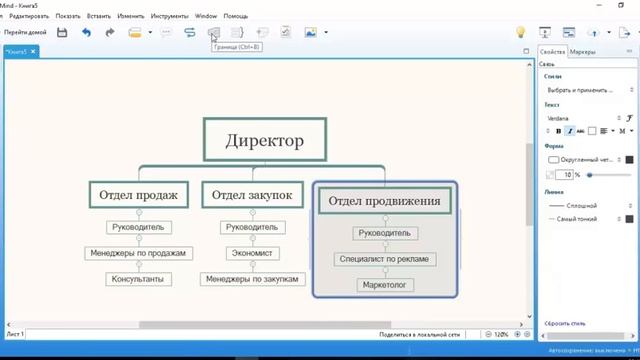Zoom in with the plus button
640x360 pixels.
click(517, 334)
